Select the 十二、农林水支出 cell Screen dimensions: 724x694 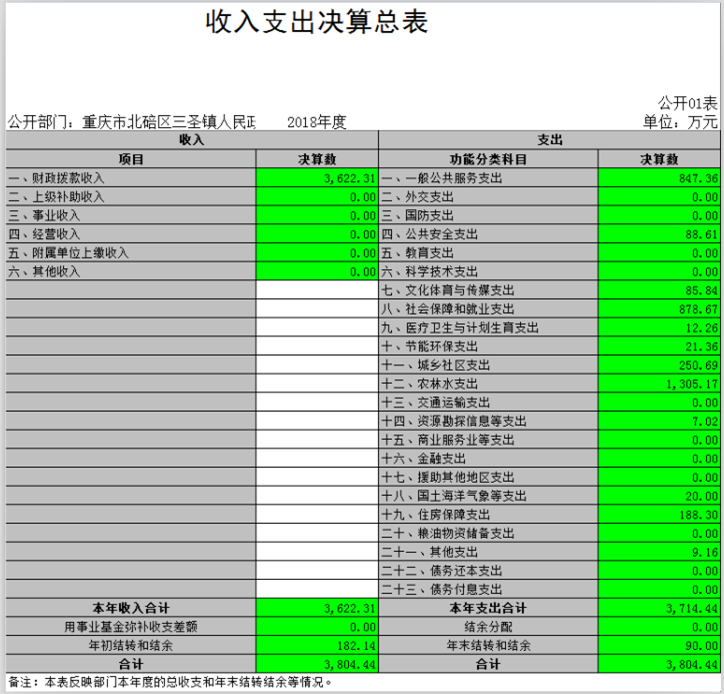[488, 384]
